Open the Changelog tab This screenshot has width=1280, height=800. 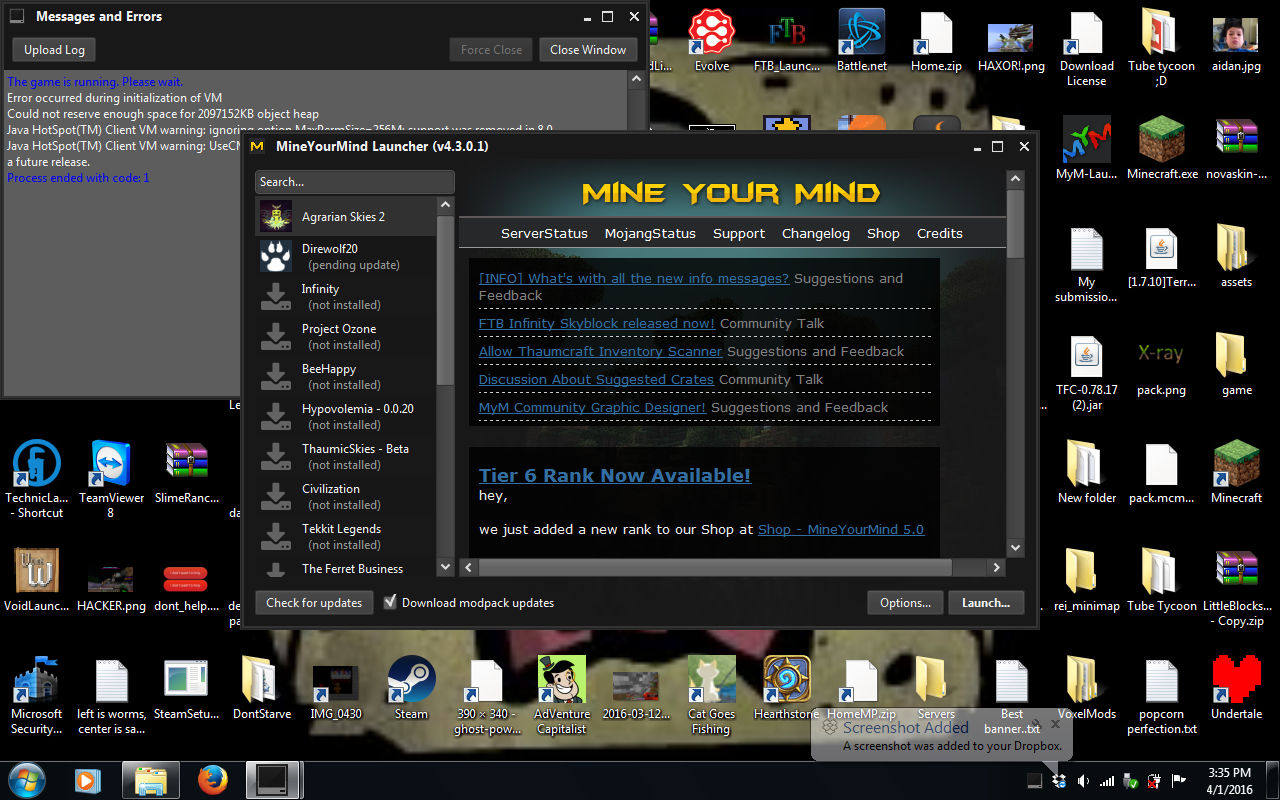point(816,233)
